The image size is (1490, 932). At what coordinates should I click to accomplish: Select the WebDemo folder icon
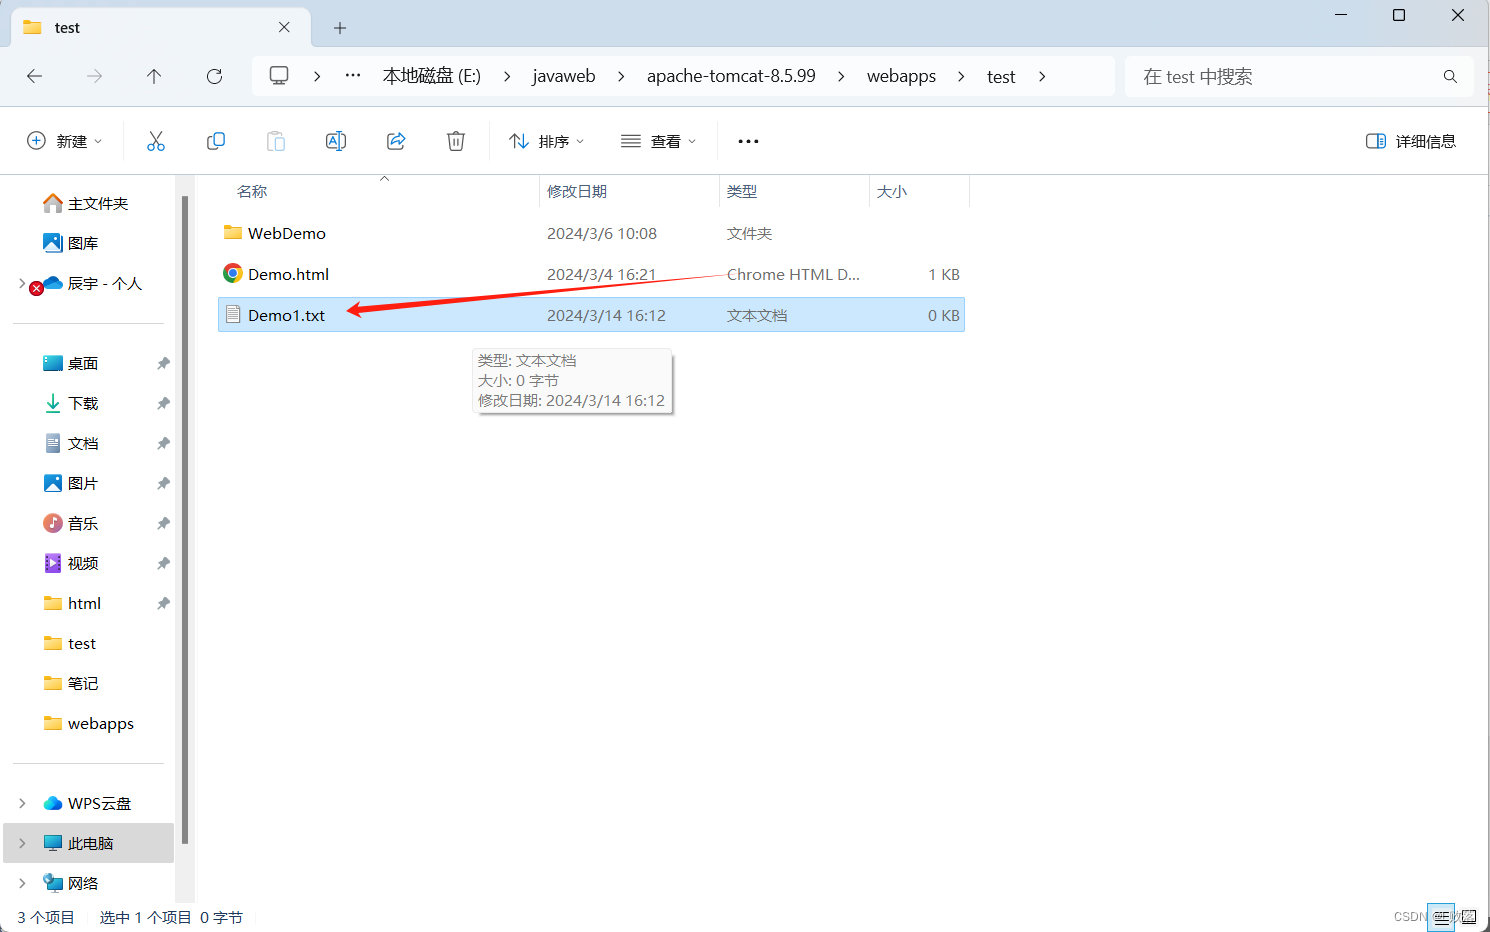click(x=233, y=233)
